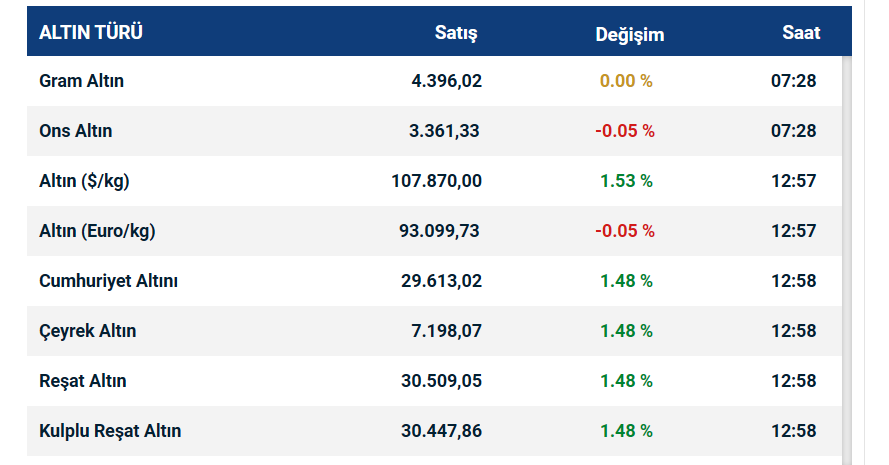Click the 107.870,00 sale price value
The image size is (889, 465).
pos(437,181)
